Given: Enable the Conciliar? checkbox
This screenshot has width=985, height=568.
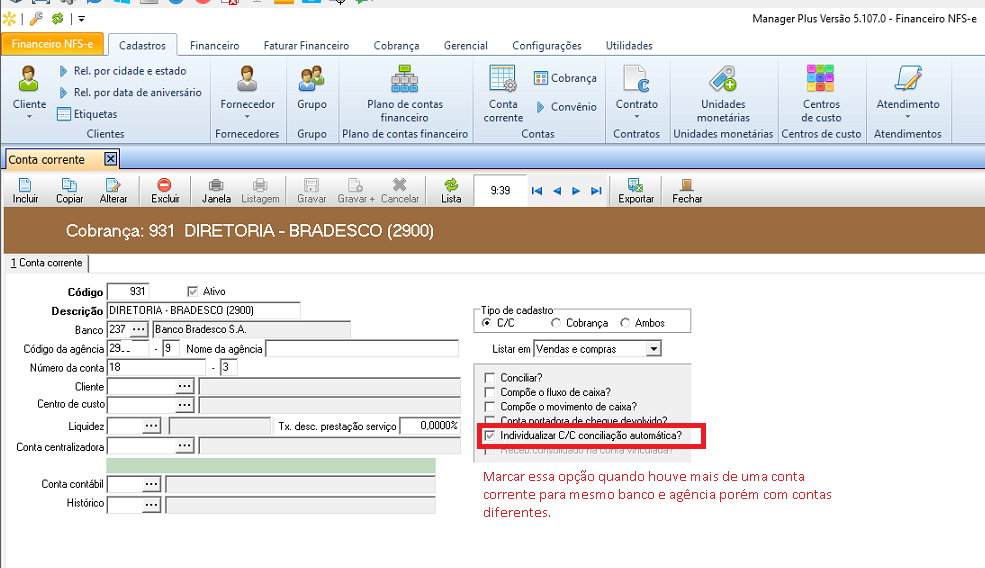Looking at the screenshot, I should (490, 378).
